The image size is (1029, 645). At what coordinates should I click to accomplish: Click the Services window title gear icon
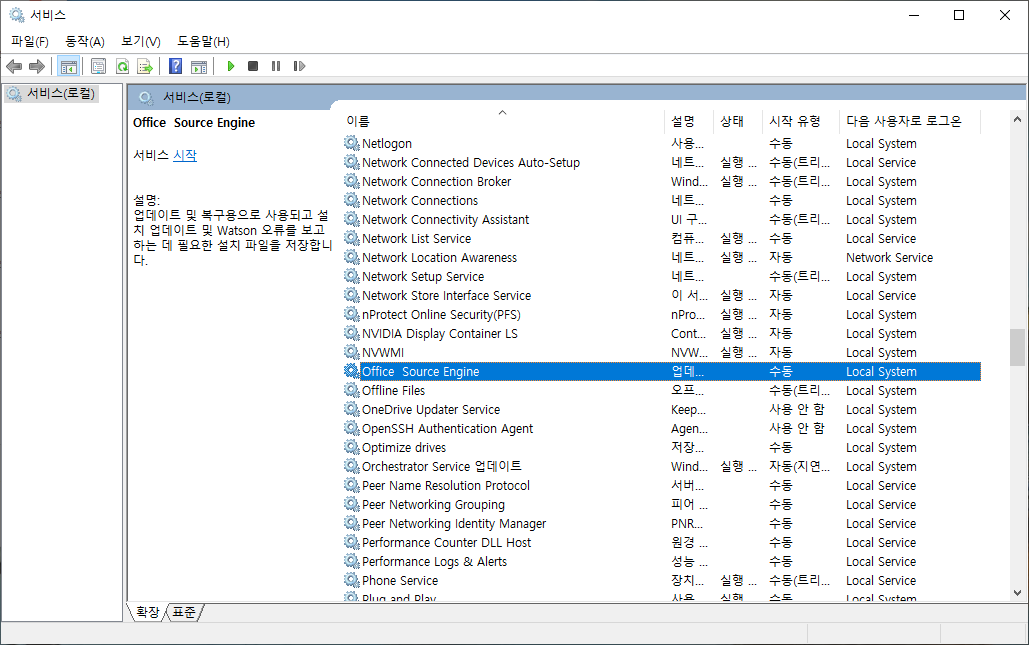(x=16, y=14)
